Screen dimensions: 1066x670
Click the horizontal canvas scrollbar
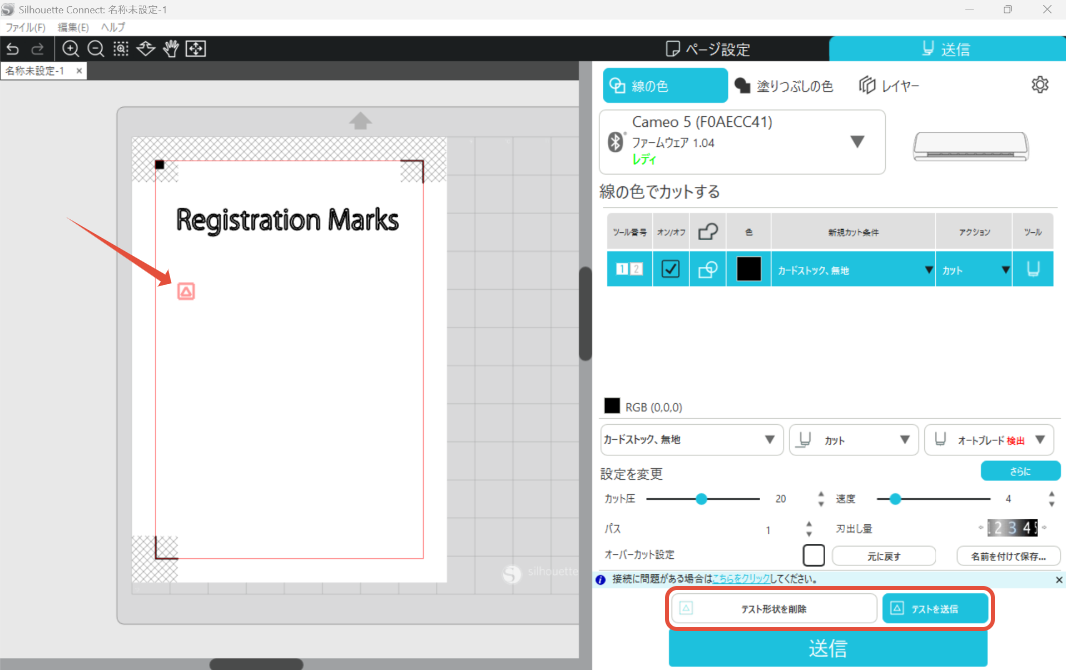256,664
